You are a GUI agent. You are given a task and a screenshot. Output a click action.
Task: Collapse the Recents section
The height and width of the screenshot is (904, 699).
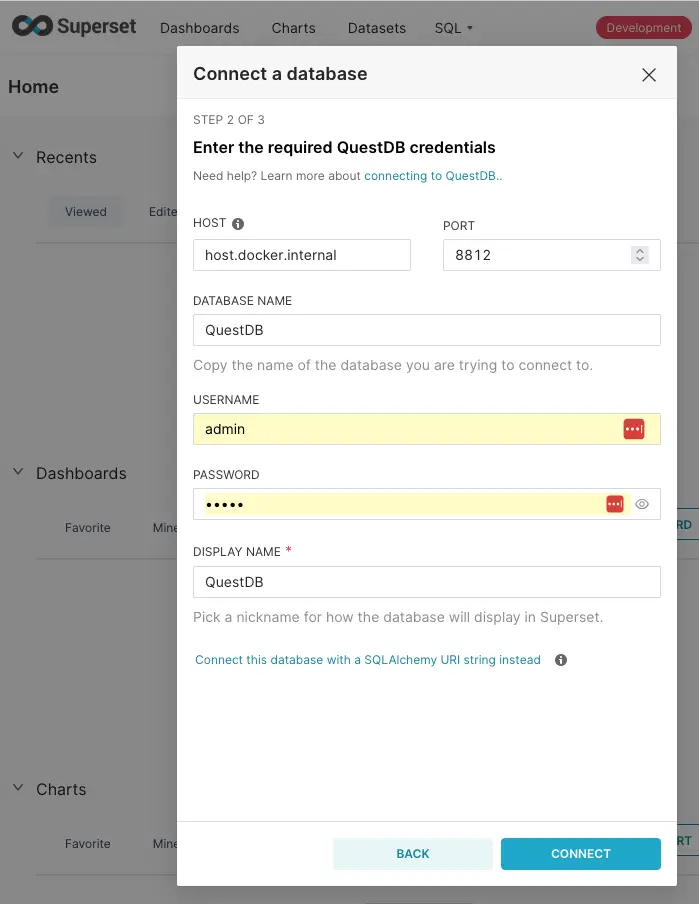point(17,157)
